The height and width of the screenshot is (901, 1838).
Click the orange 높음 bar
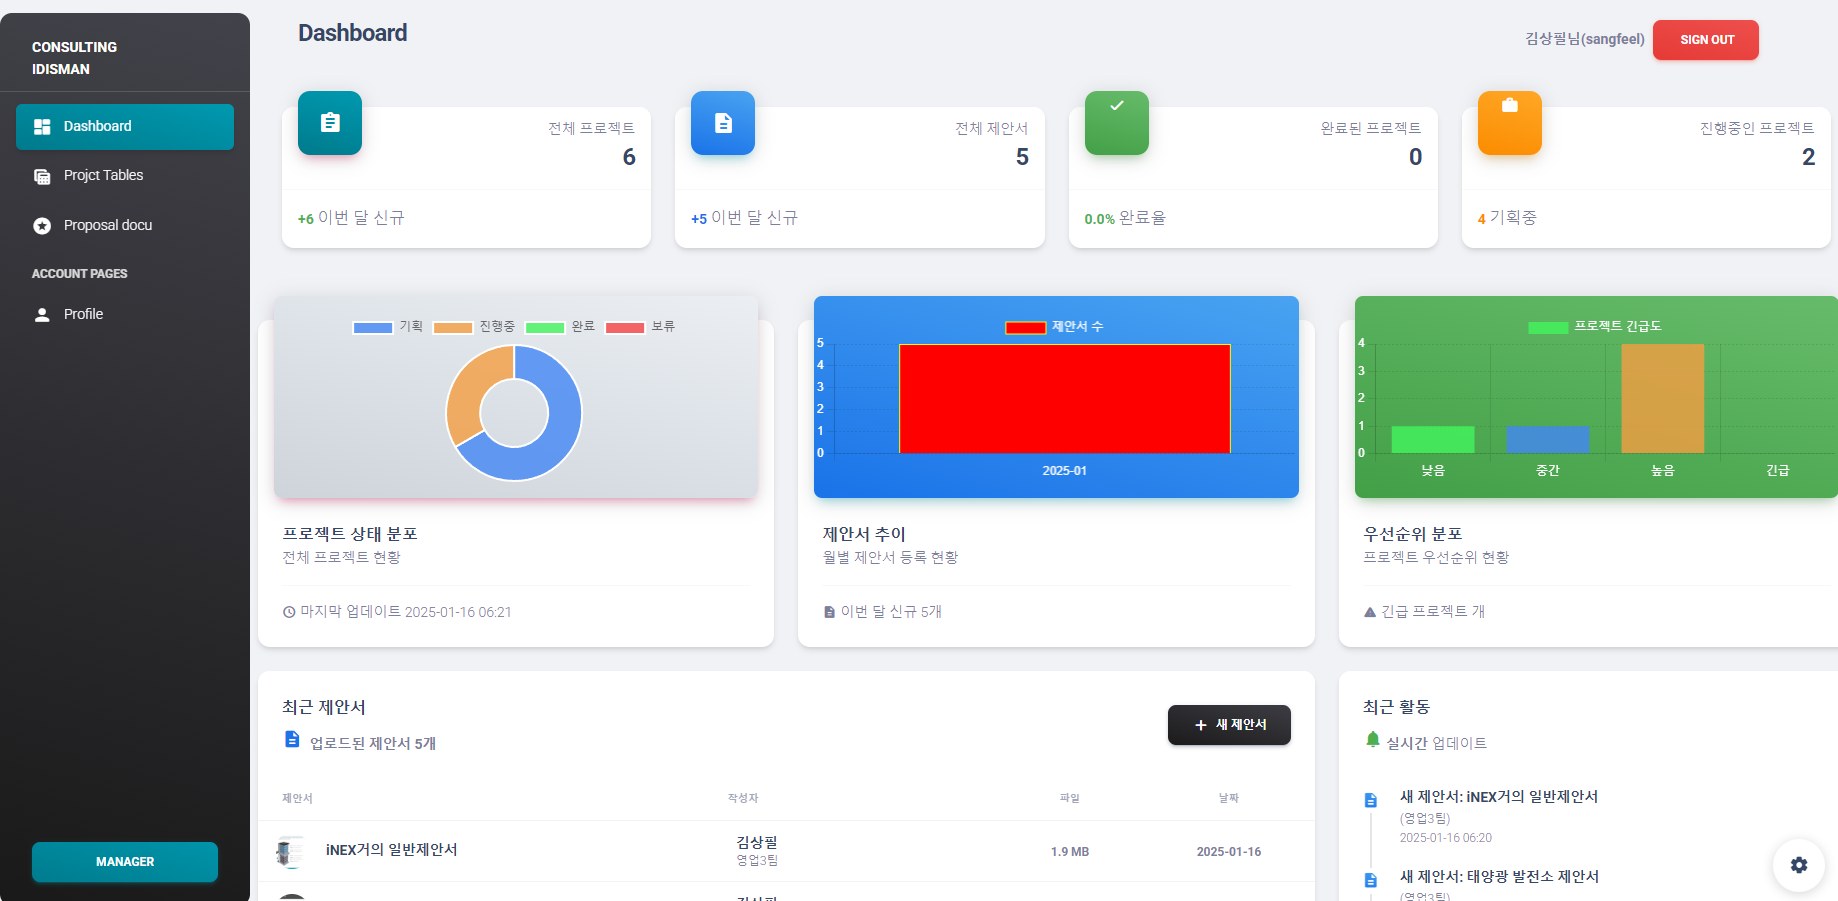(1663, 399)
